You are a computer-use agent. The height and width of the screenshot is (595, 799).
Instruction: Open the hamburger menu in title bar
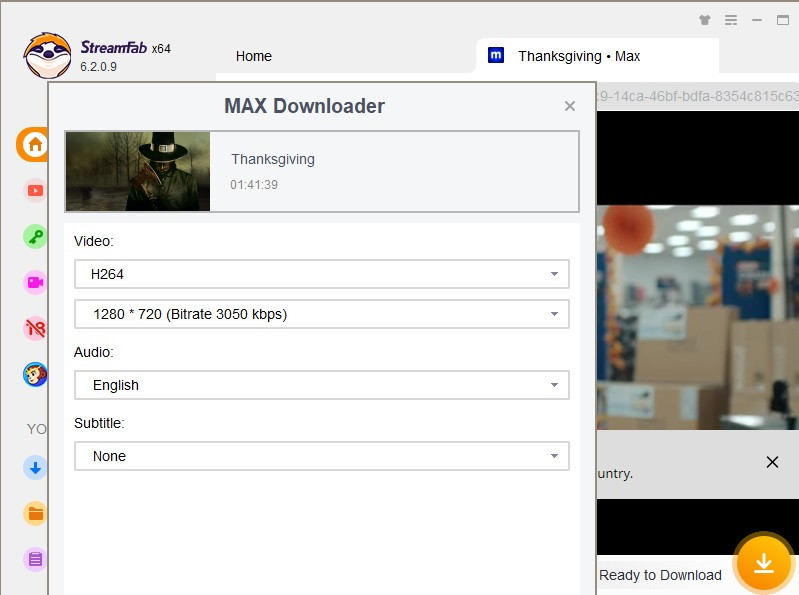point(731,20)
